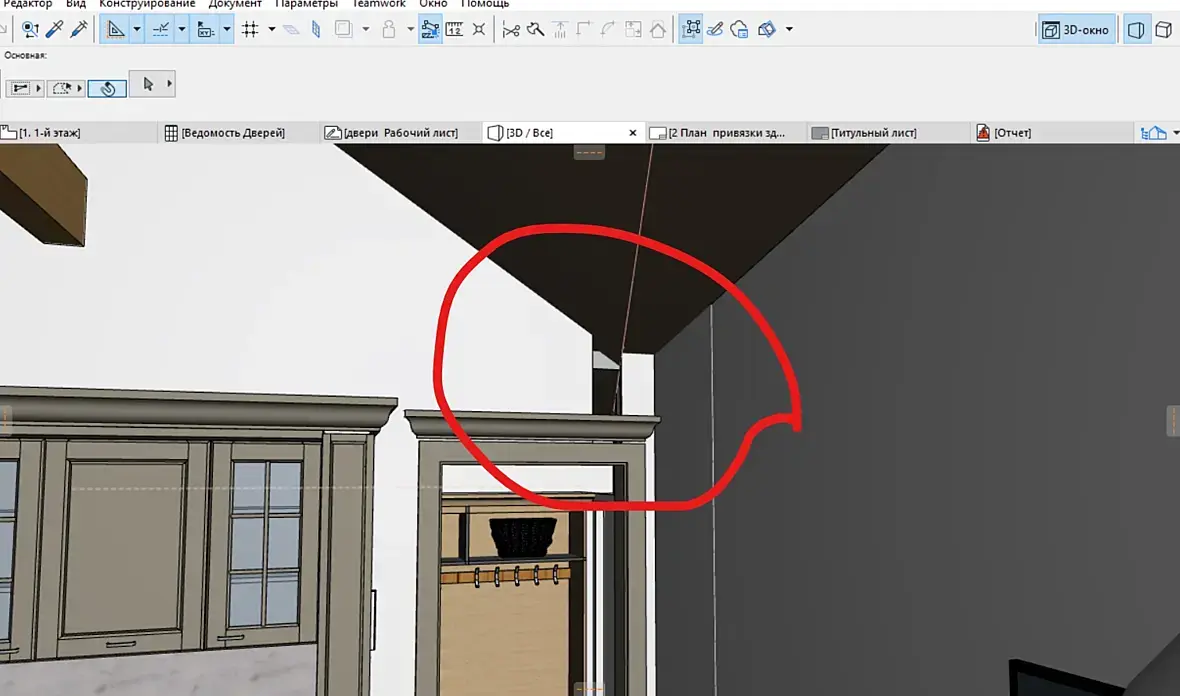Open the trace reference dropdown arrow

(x=366, y=29)
